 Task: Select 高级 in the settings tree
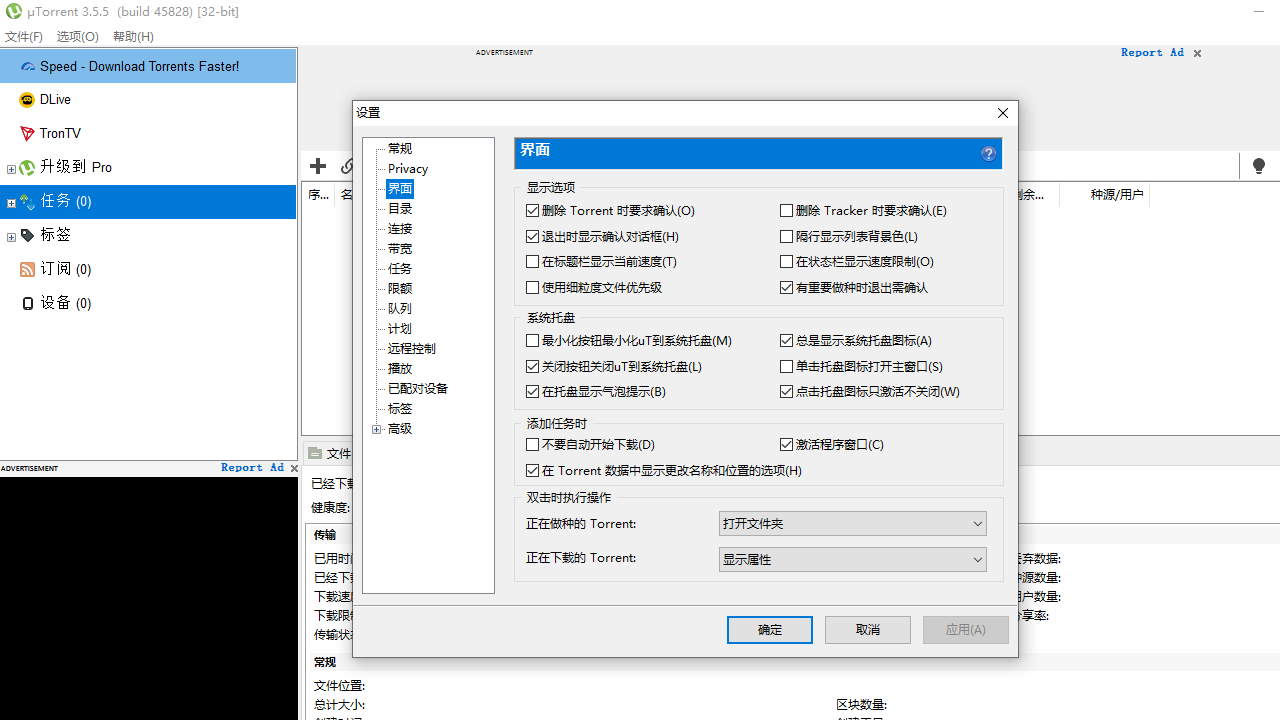point(399,428)
